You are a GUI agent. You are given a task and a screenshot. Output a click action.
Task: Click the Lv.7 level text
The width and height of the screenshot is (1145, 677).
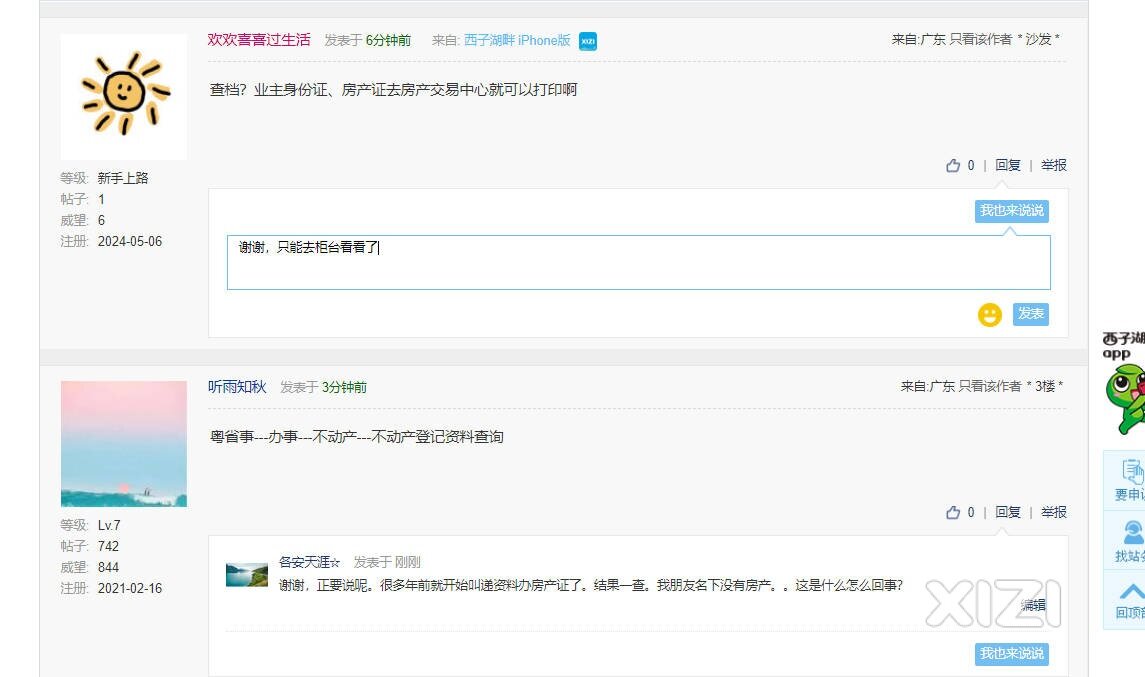coord(109,525)
